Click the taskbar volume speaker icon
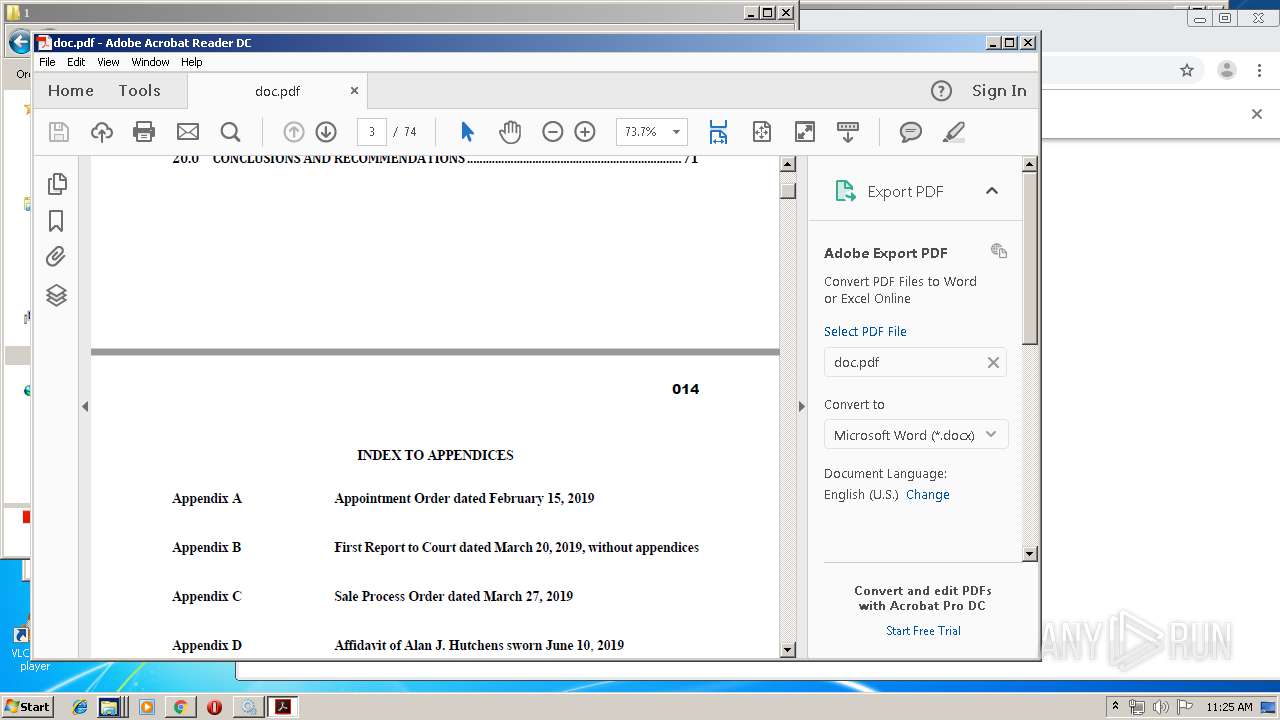 point(1161,707)
